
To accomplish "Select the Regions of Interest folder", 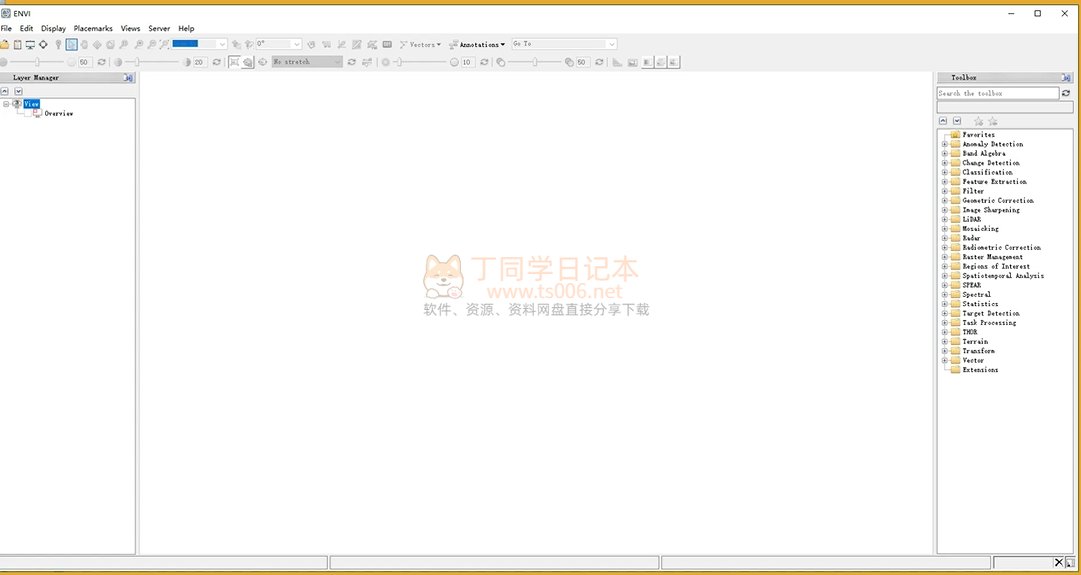I will pos(996,266).
